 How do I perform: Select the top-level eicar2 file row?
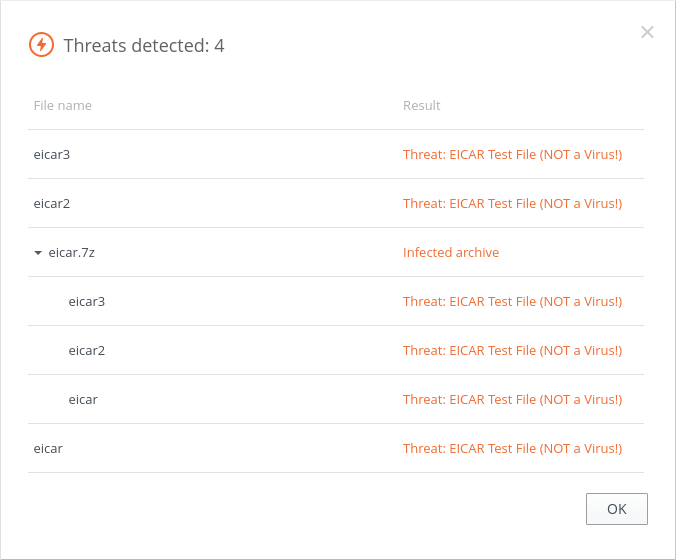(x=336, y=203)
